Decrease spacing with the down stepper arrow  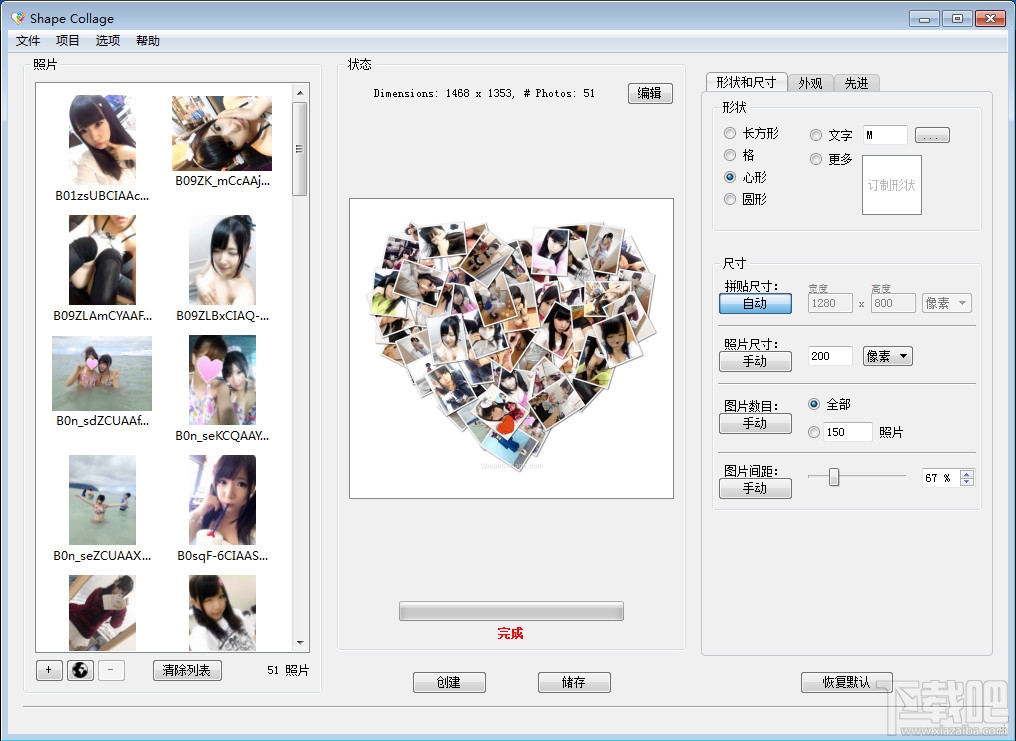pyautogui.click(x=967, y=482)
